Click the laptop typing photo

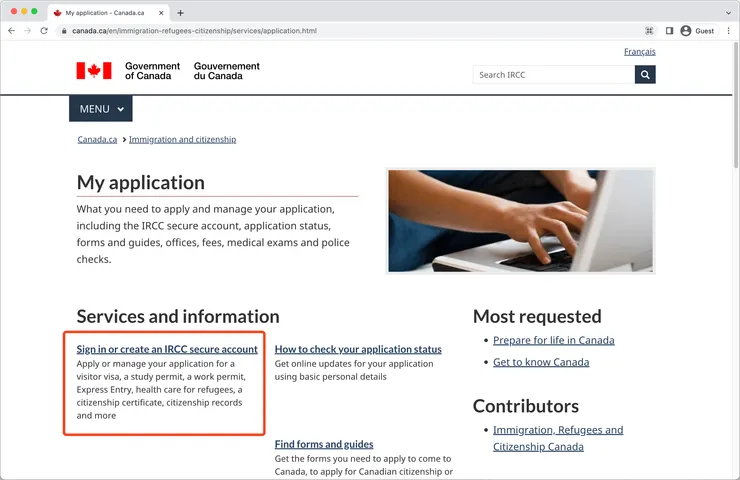521,221
